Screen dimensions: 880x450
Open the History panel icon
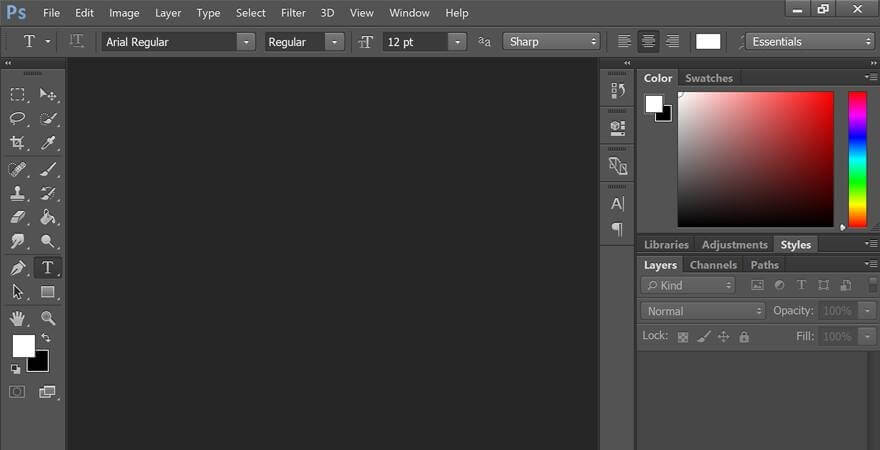click(x=617, y=90)
